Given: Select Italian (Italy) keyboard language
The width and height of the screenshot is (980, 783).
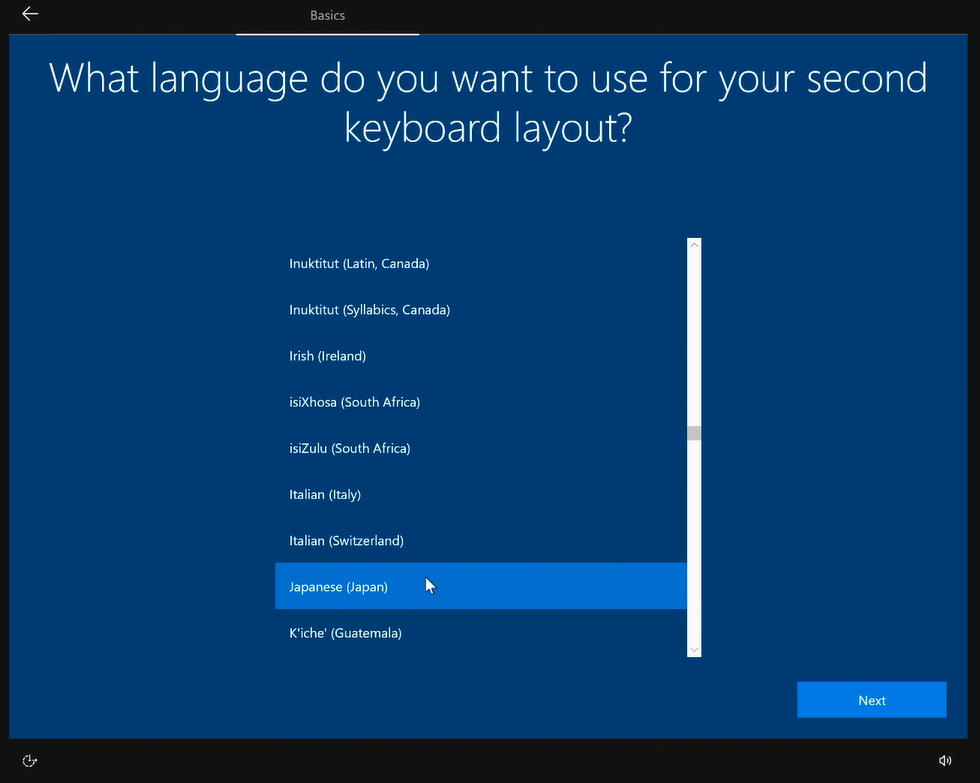Looking at the screenshot, I should click(x=325, y=494).
